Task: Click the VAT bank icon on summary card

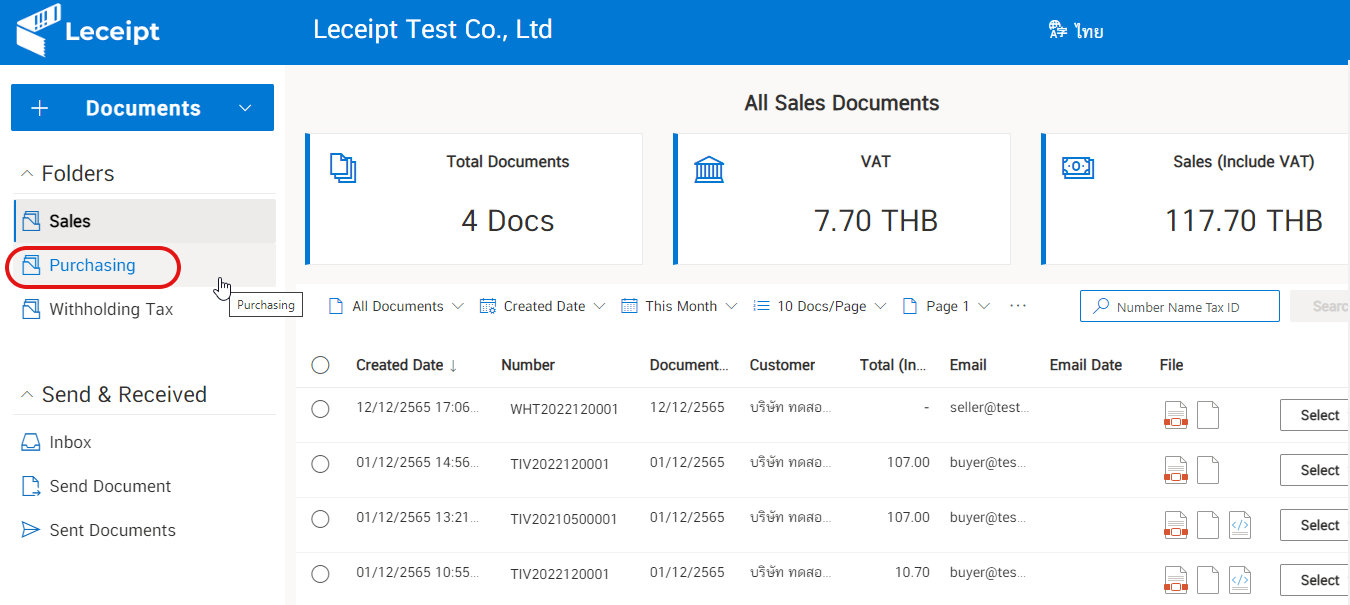Action: click(x=710, y=168)
